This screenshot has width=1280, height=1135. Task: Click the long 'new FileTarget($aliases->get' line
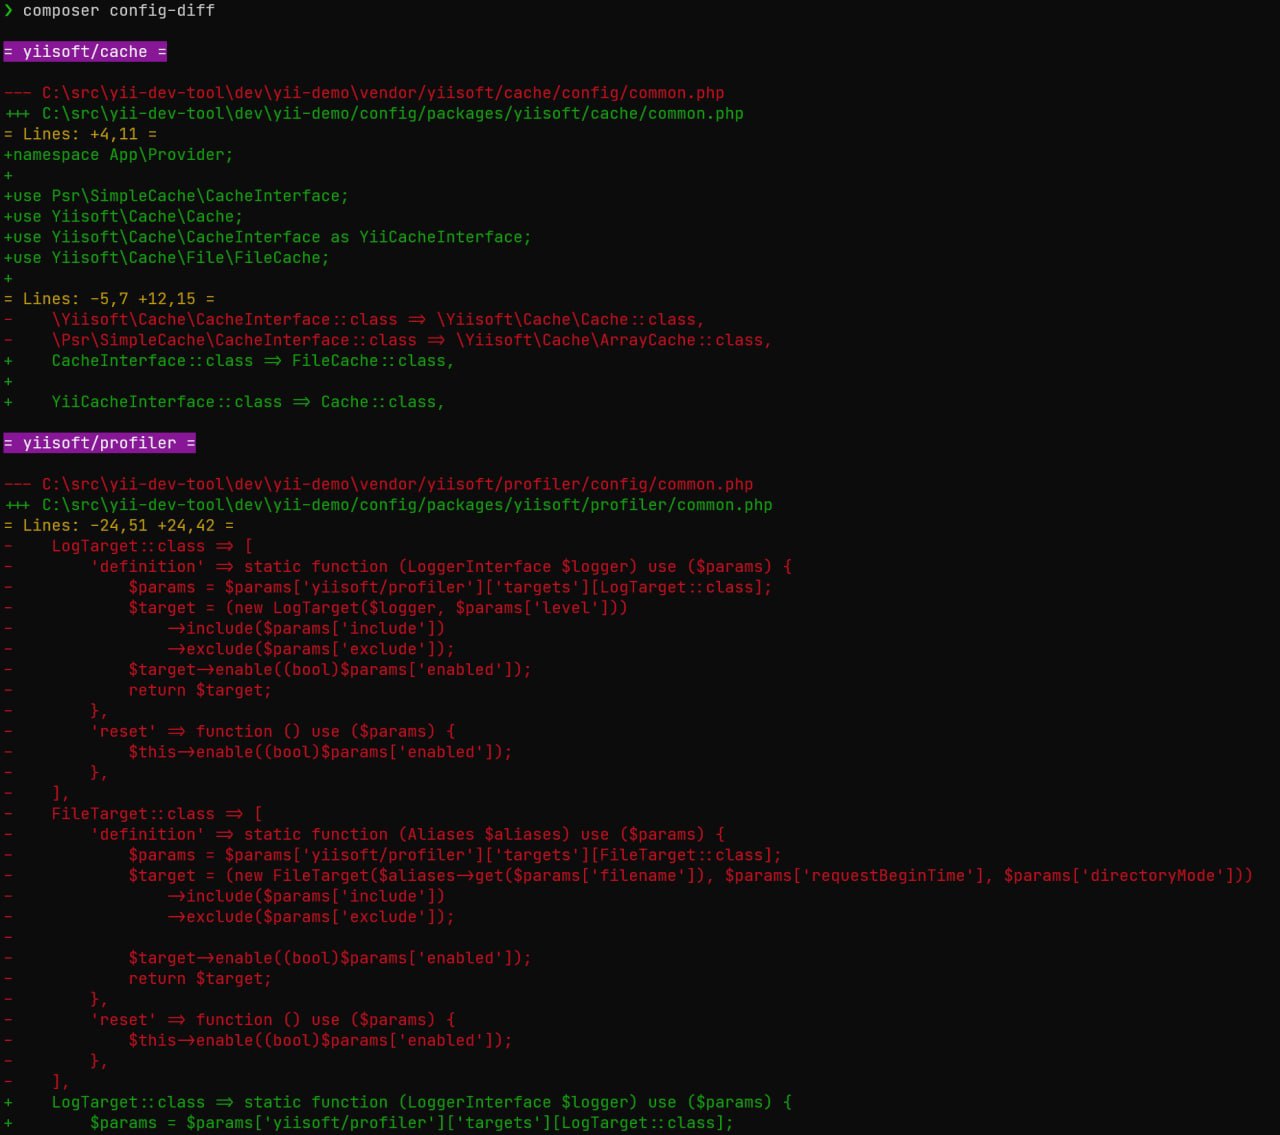pos(628,875)
